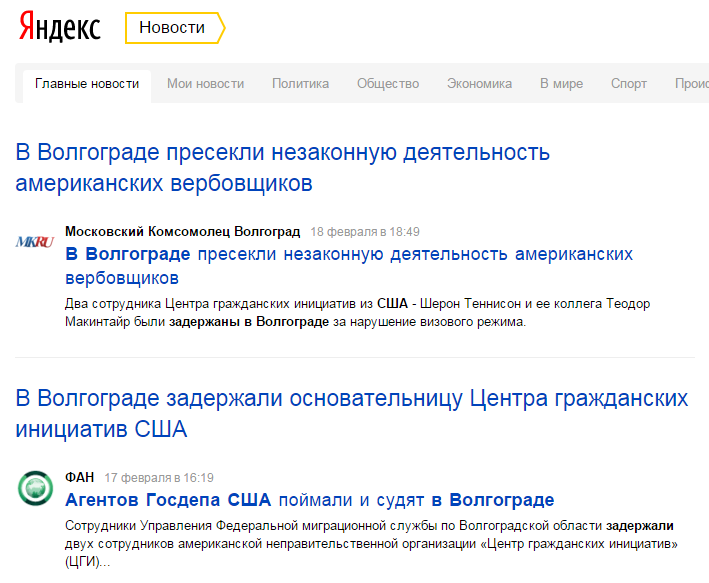Viewport: 709px width, 583px height.
Task: Click the Яндекс logo
Action: tap(60, 27)
